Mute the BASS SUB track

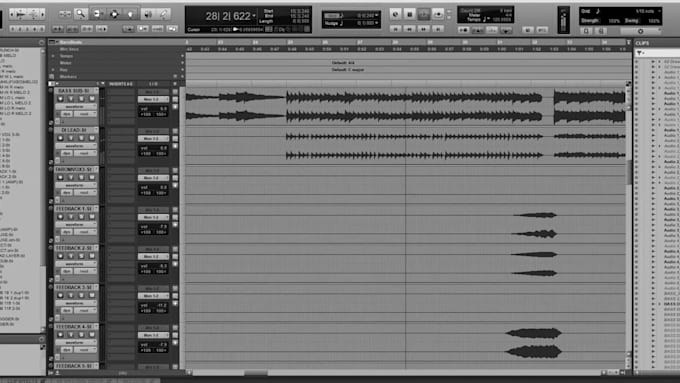pyautogui.click(x=92, y=99)
